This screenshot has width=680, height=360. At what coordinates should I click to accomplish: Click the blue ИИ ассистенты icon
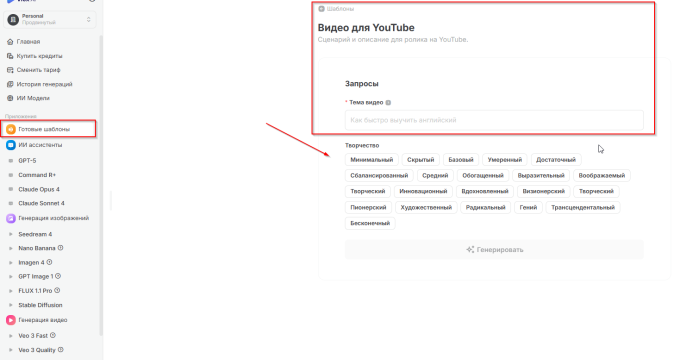[x=11, y=145]
